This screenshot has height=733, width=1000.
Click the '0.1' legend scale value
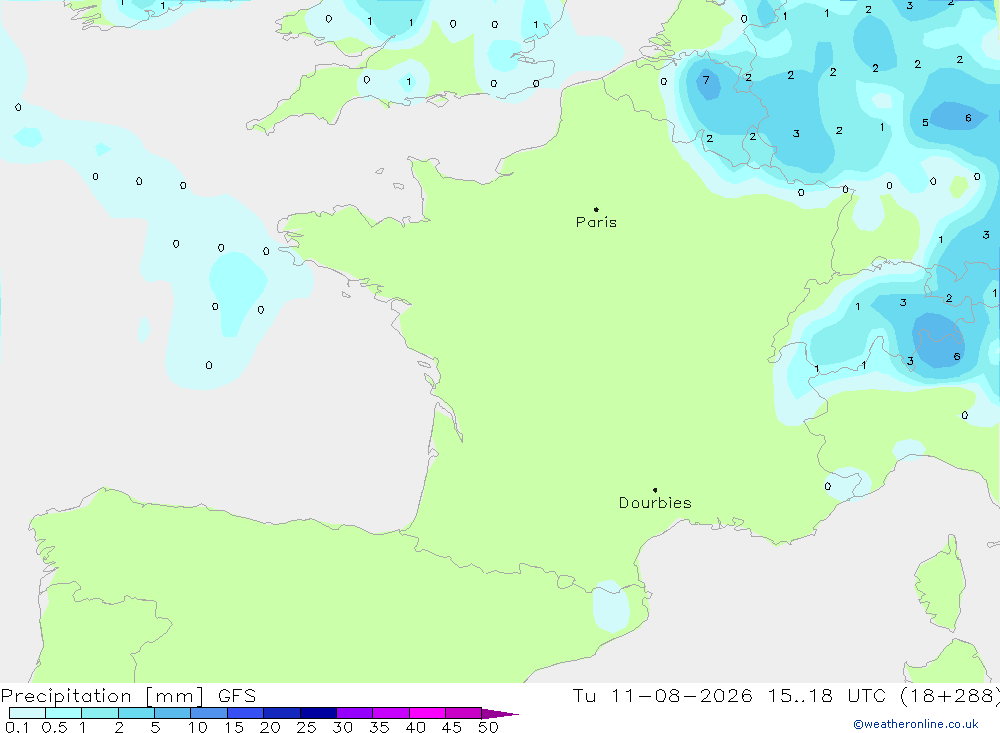coord(17,727)
